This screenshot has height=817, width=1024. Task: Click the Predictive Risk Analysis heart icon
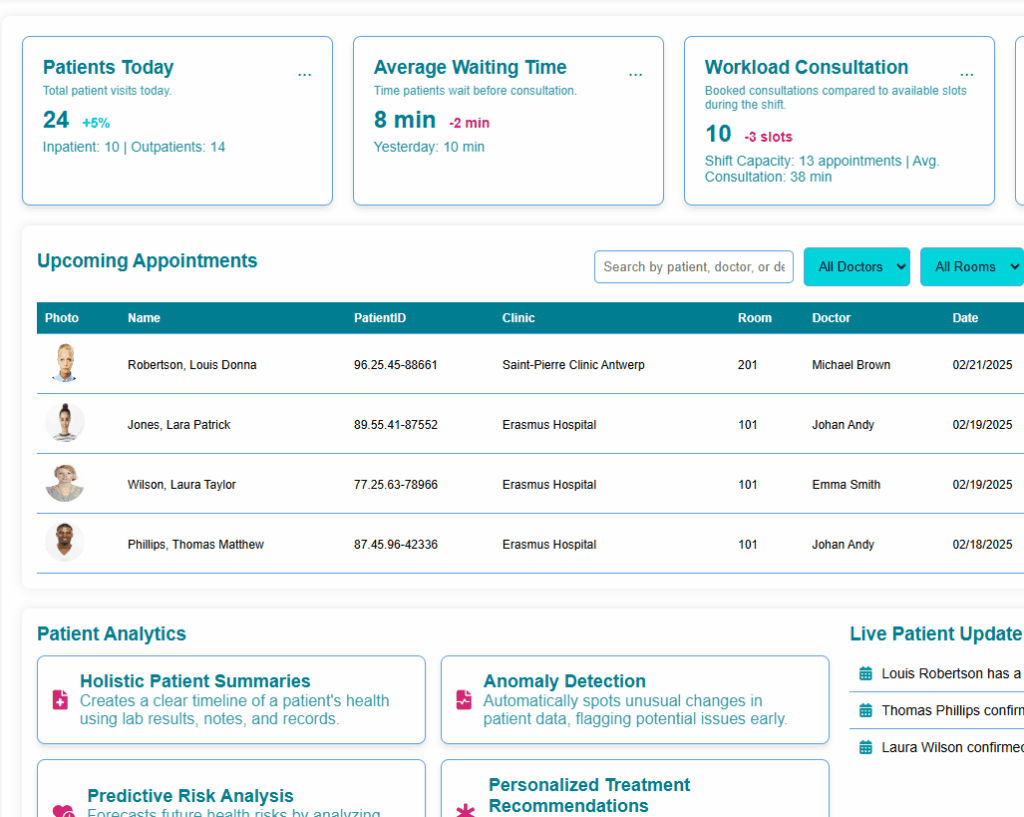pos(63,811)
